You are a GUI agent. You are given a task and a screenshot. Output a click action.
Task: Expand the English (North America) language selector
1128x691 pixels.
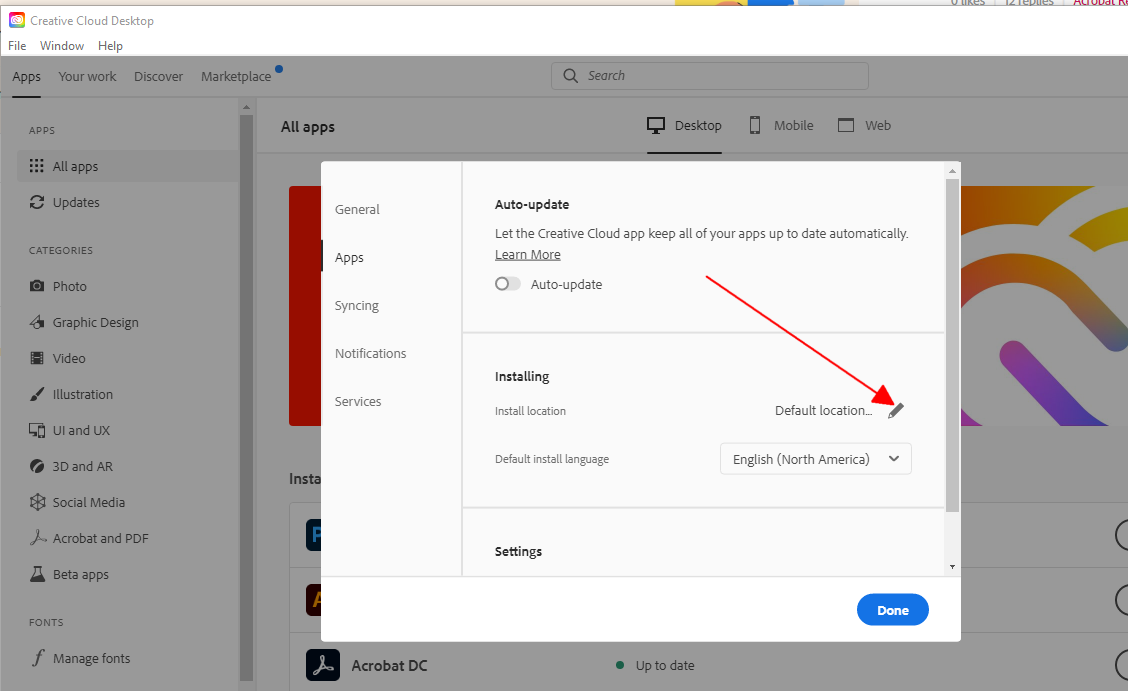coord(815,458)
